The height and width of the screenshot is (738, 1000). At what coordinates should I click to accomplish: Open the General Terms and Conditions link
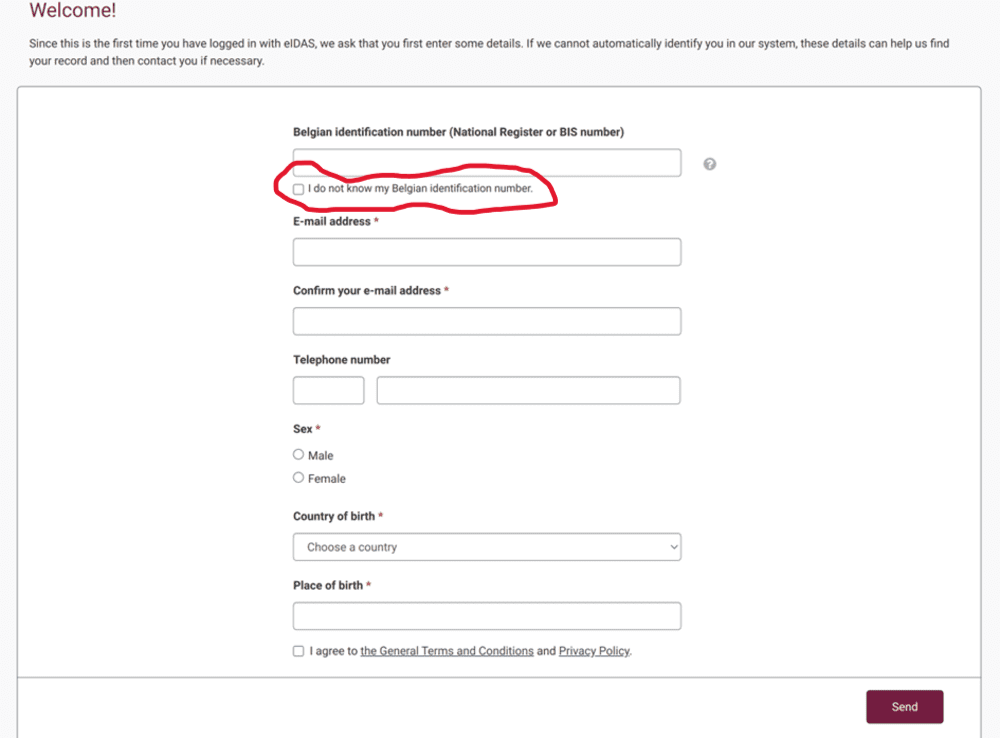(447, 651)
